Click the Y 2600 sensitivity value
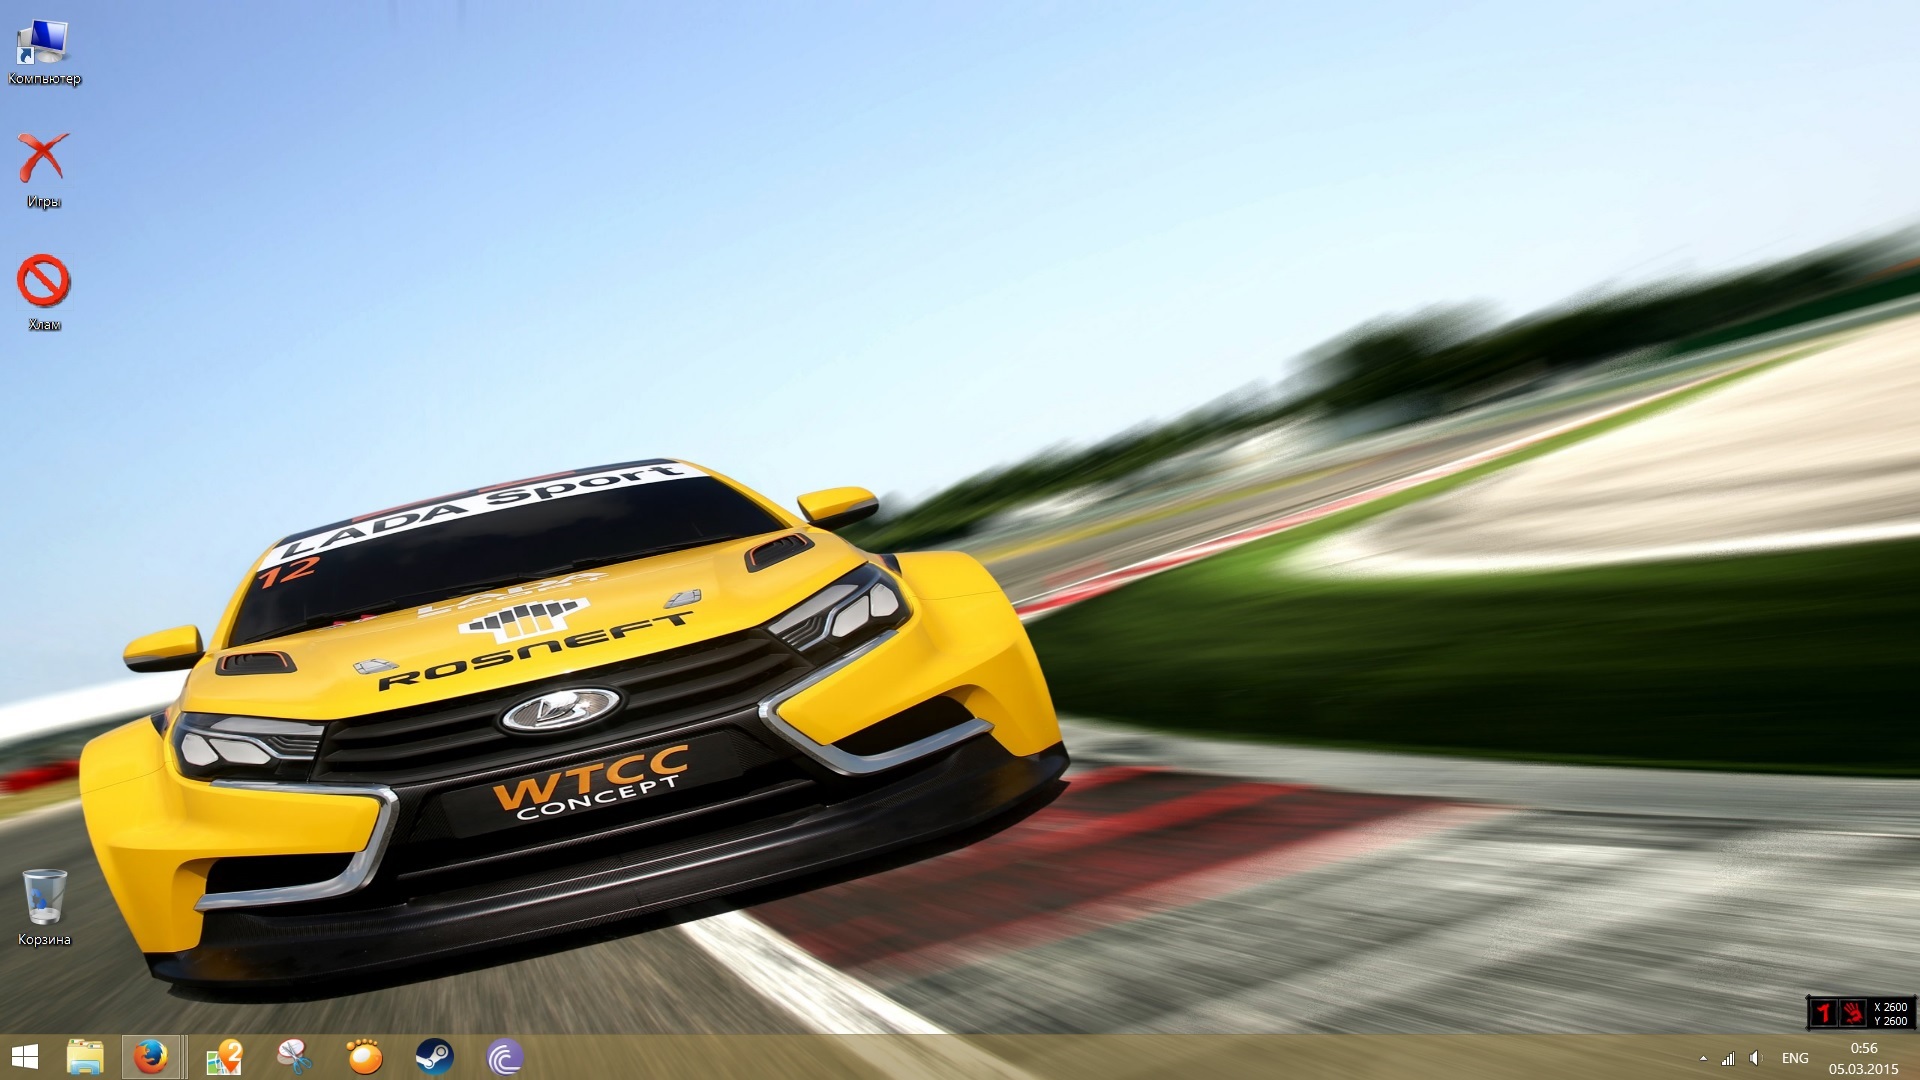 pyautogui.click(x=1891, y=1021)
